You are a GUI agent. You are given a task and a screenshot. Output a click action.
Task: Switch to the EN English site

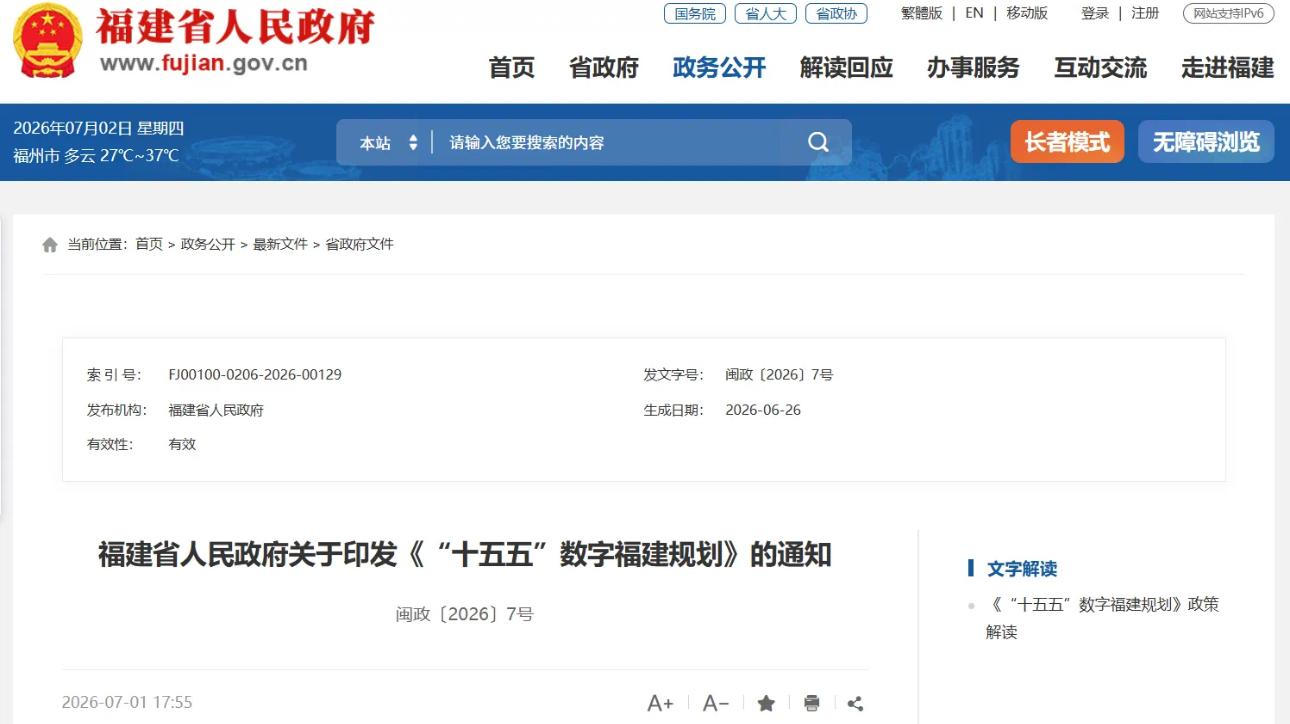[x=974, y=13]
